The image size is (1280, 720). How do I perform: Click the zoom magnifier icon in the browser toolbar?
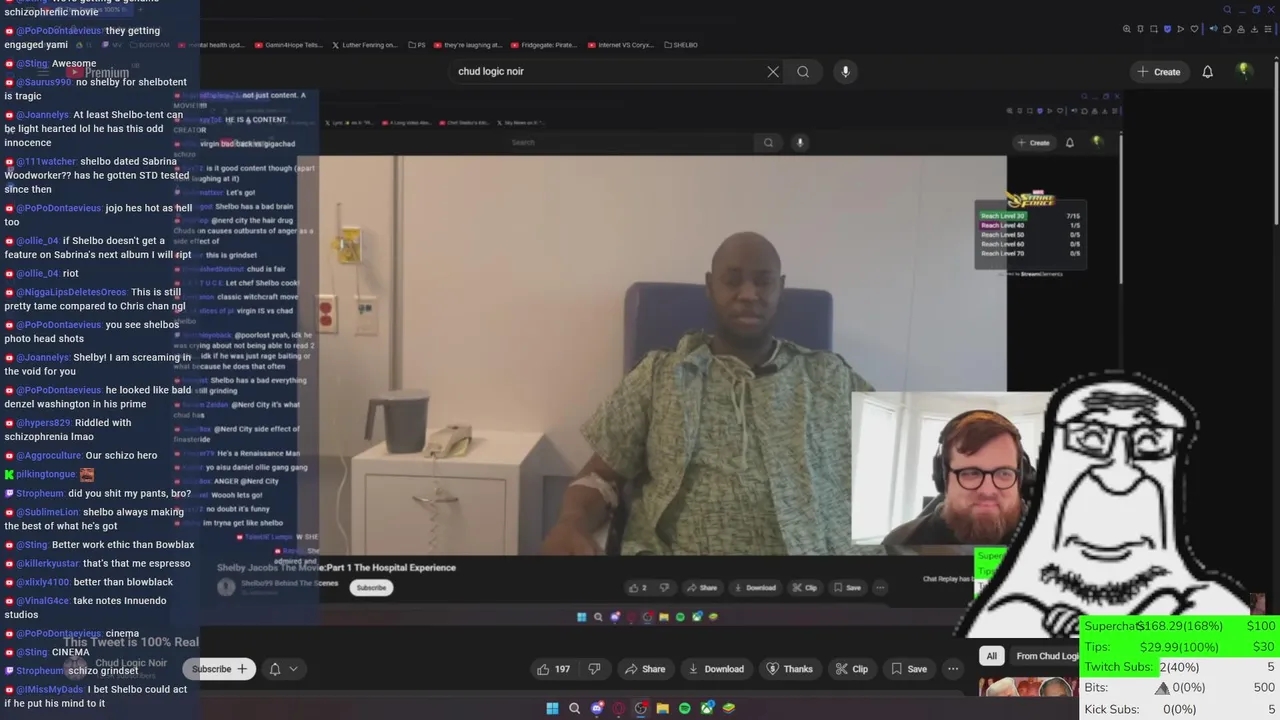(1127, 29)
